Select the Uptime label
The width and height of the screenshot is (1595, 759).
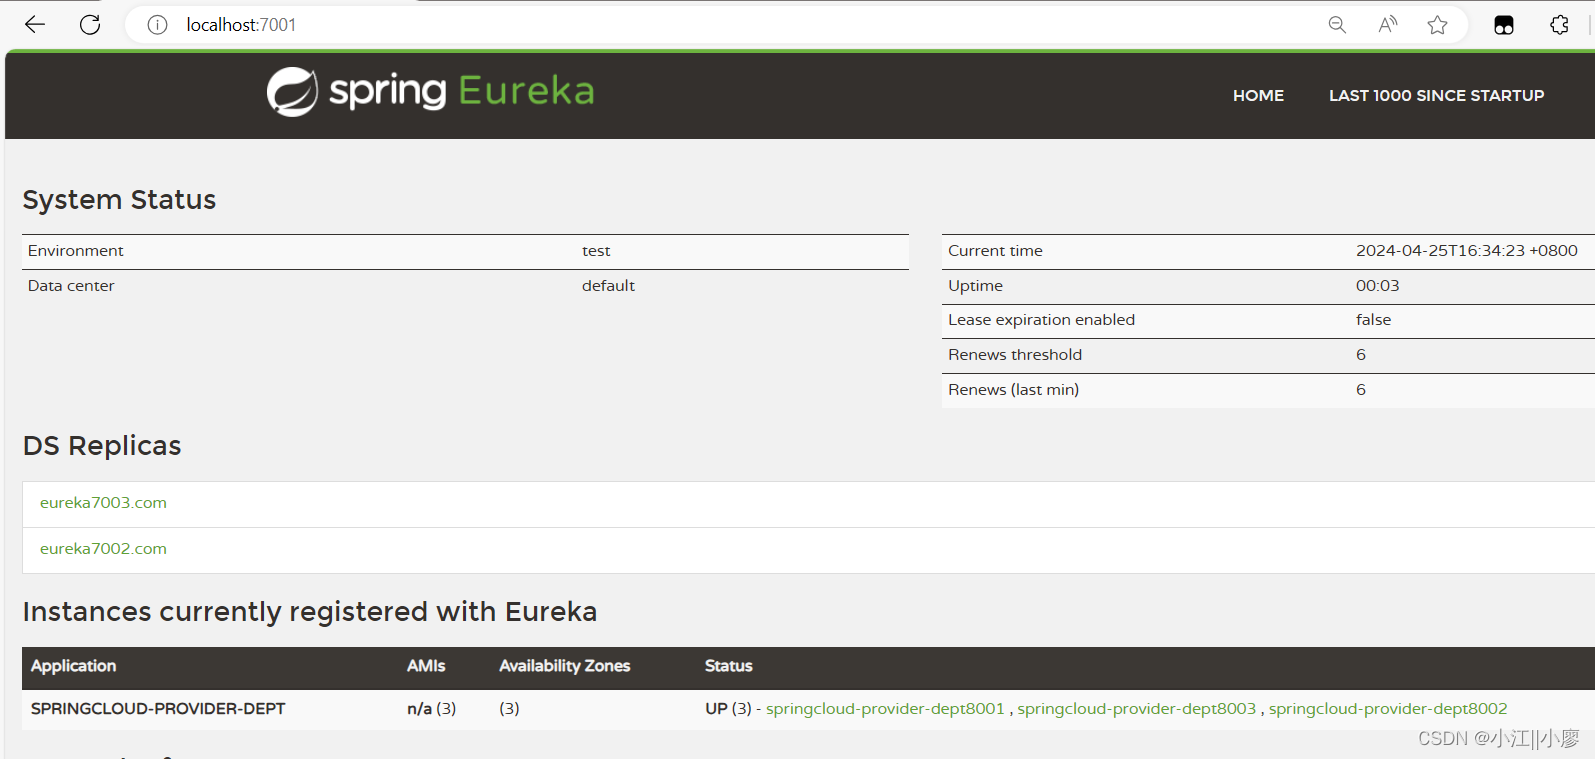point(975,286)
